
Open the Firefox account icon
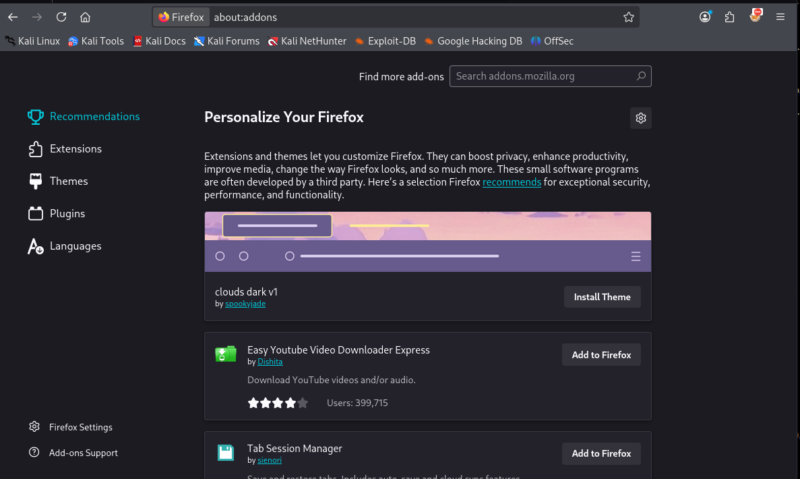pyautogui.click(x=705, y=16)
